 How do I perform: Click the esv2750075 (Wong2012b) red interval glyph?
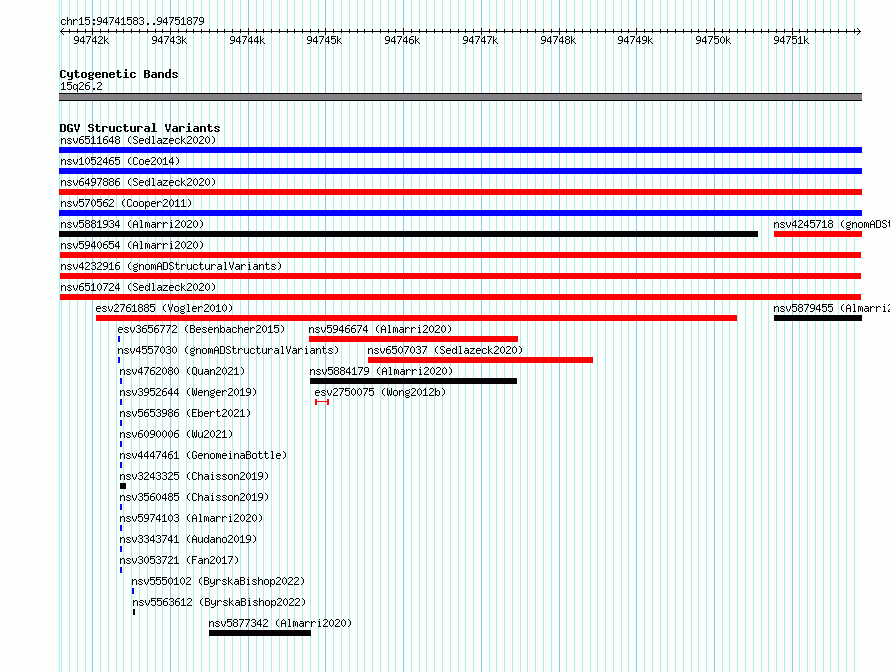(x=322, y=402)
